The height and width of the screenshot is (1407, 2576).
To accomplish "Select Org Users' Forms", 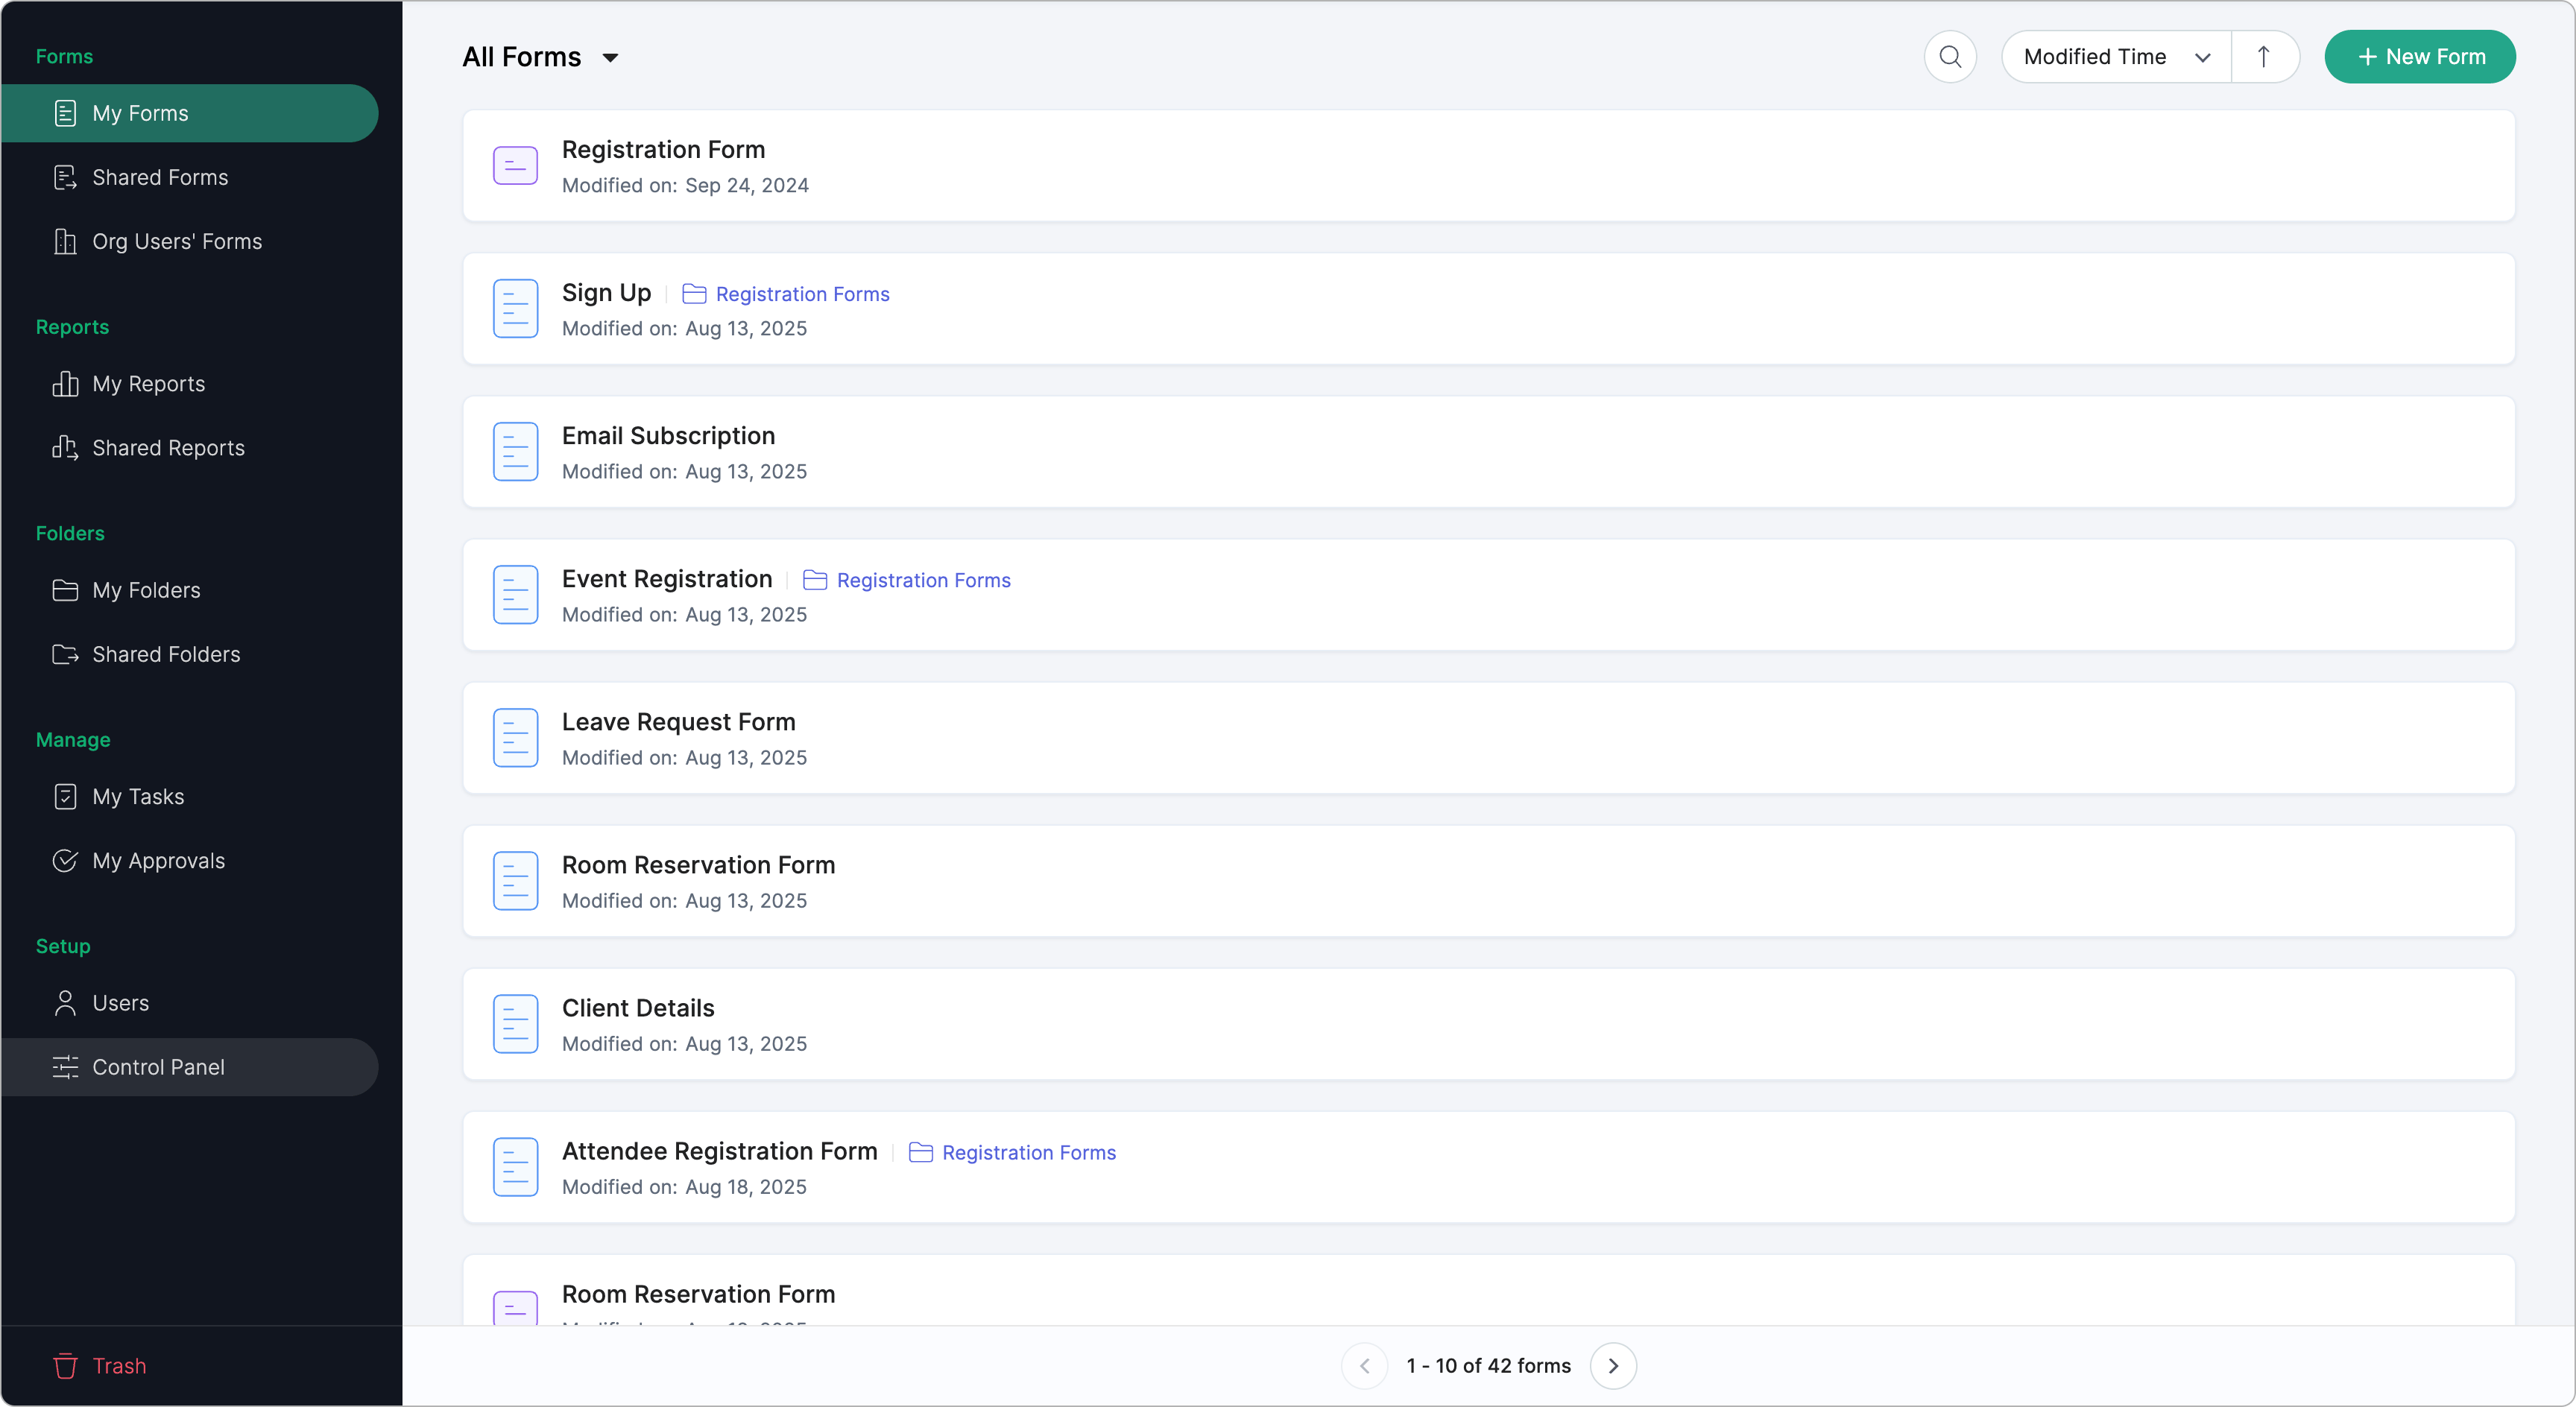I will tap(177, 241).
